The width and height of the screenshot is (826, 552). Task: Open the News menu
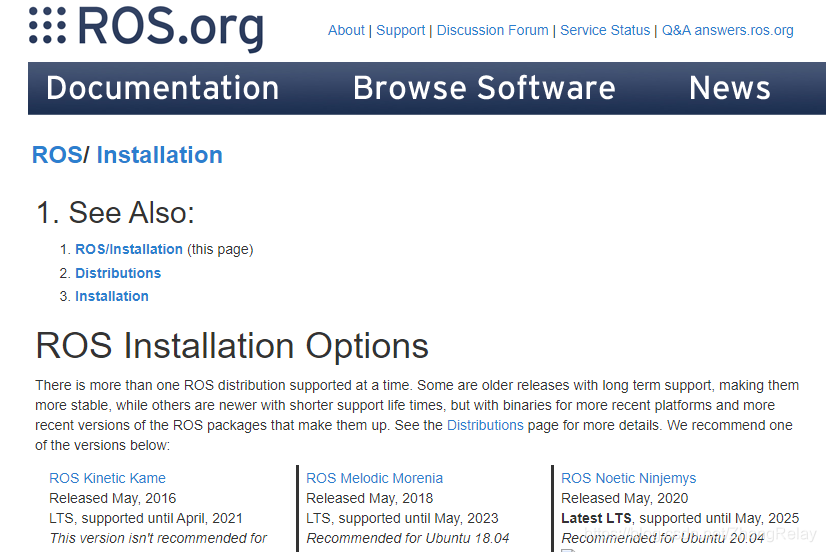(x=730, y=88)
